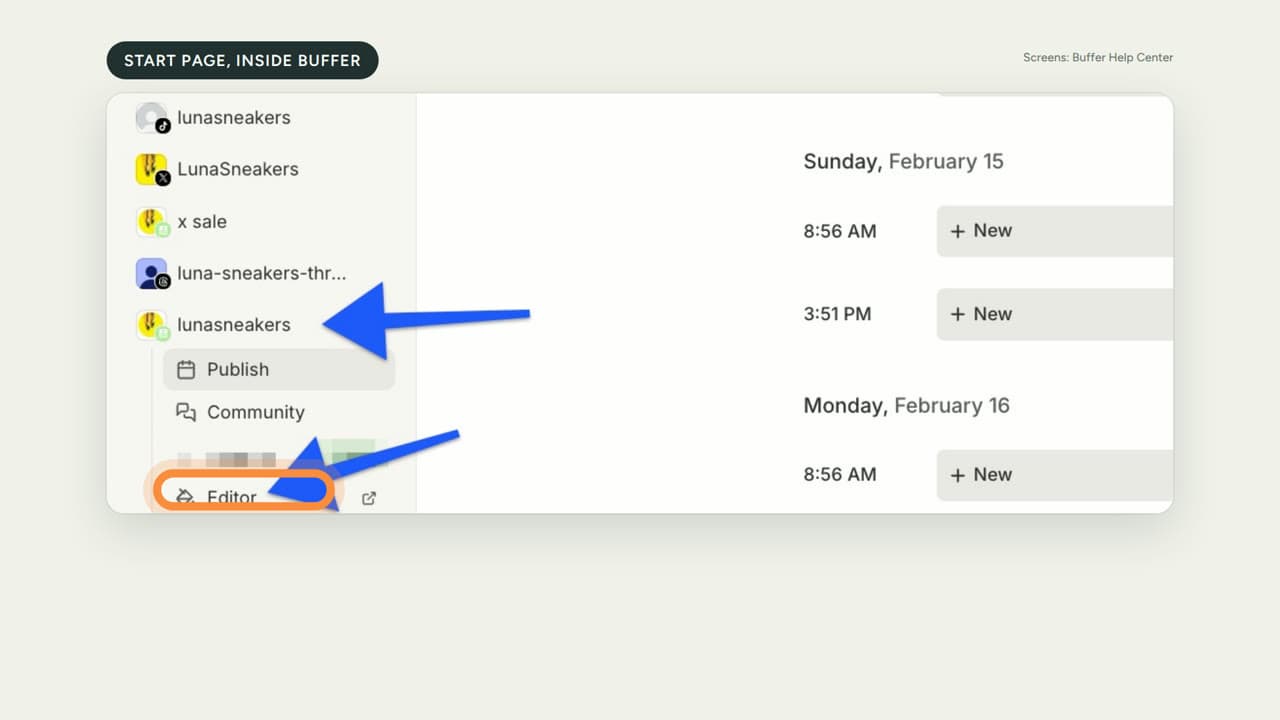Screen dimensions: 1280x720
Task: Click the blurred item below Community
Action: pos(275,456)
